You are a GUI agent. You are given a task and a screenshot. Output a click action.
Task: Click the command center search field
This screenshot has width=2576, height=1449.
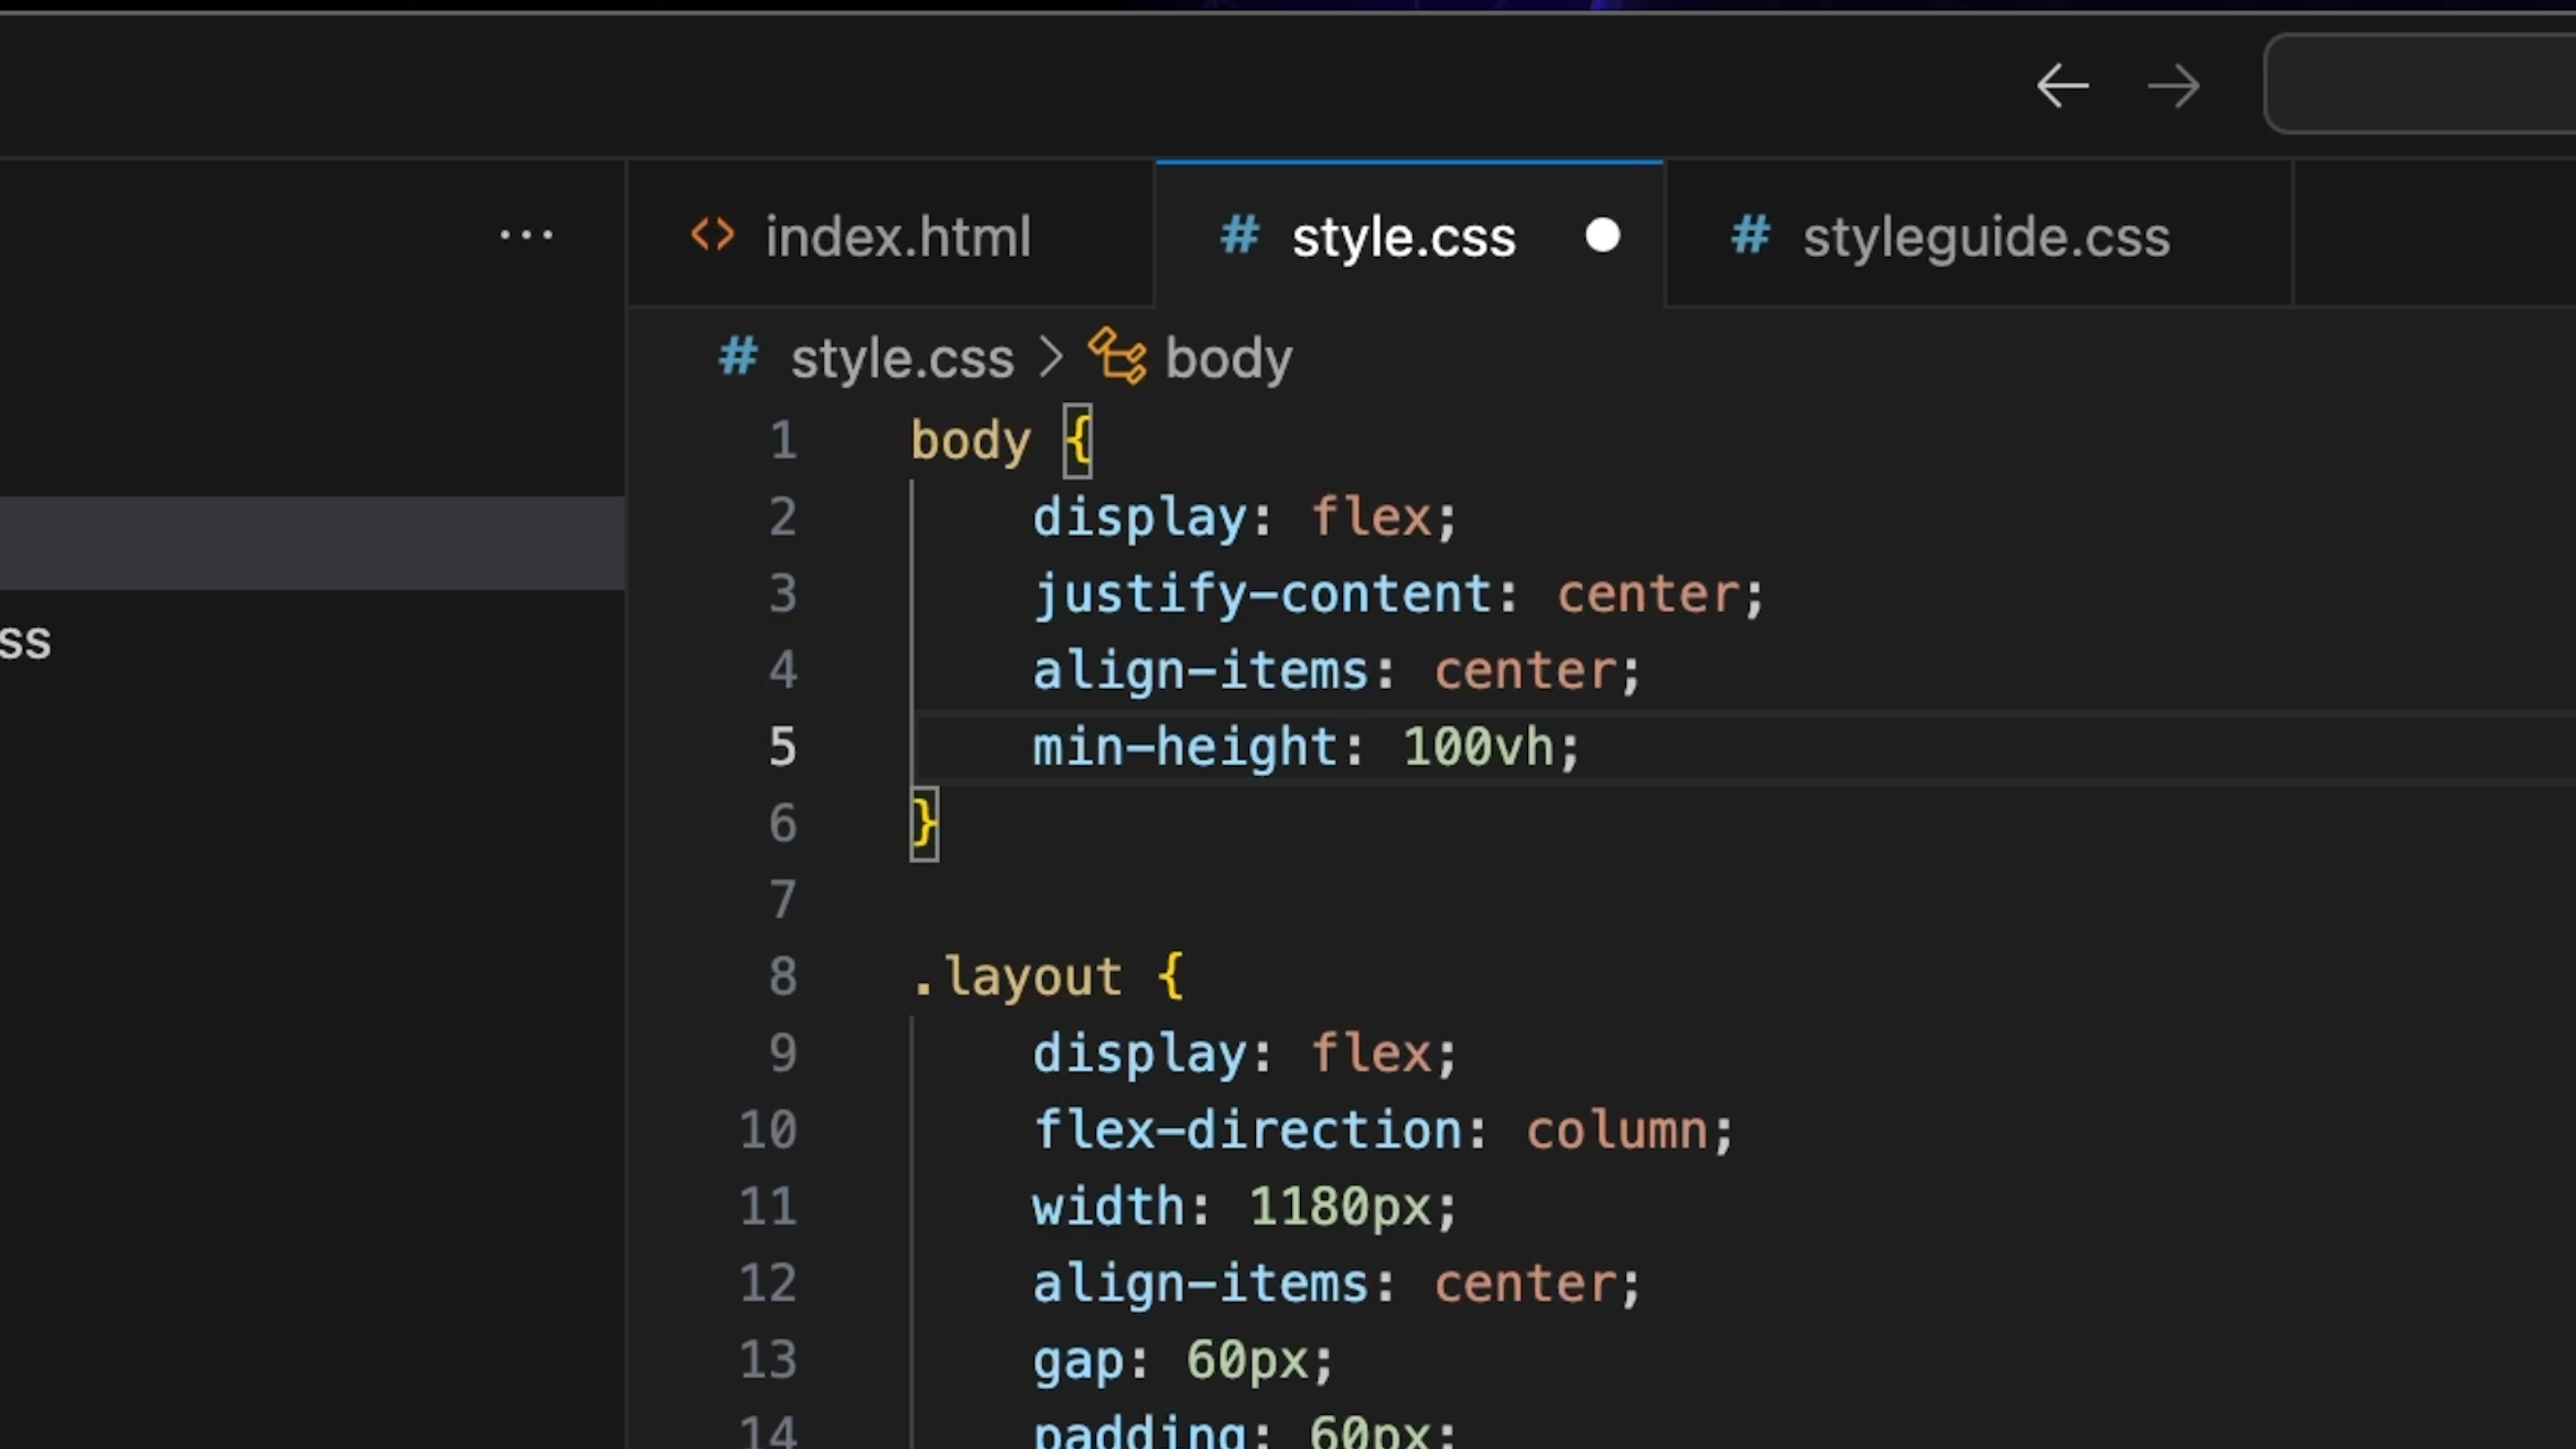click(2420, 84)
